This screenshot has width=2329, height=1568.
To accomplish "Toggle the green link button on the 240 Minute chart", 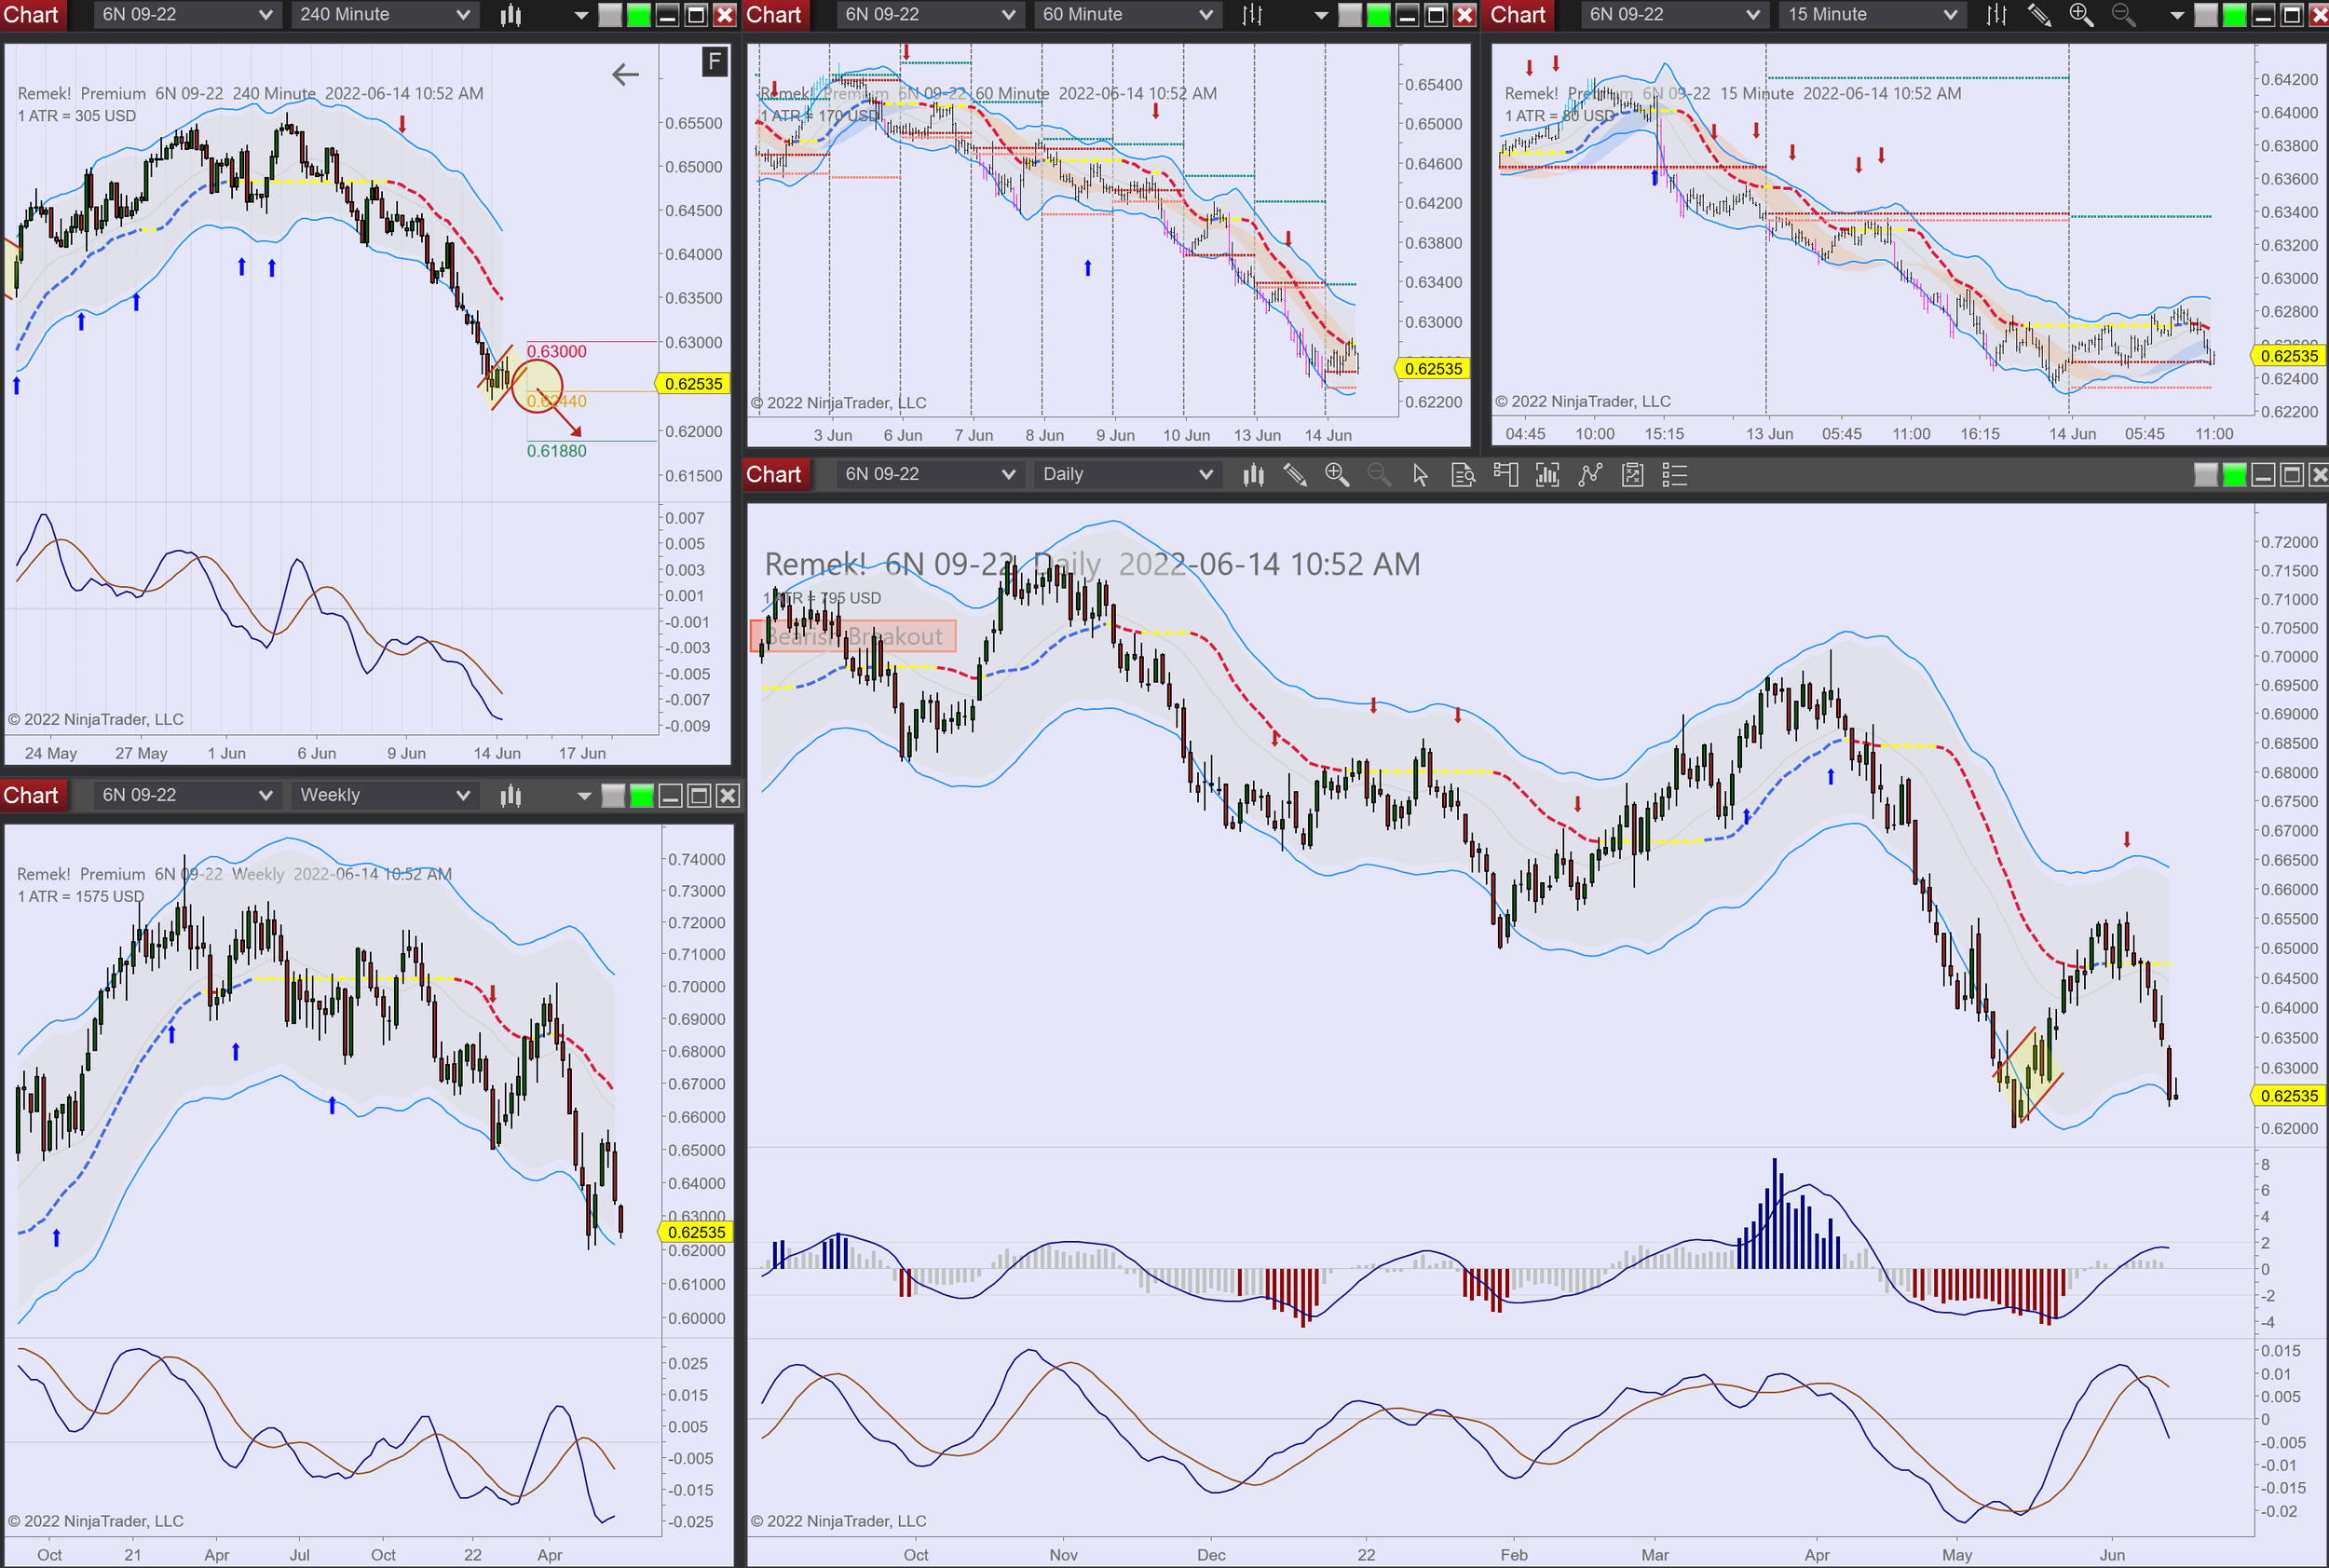I will point(638,15).
